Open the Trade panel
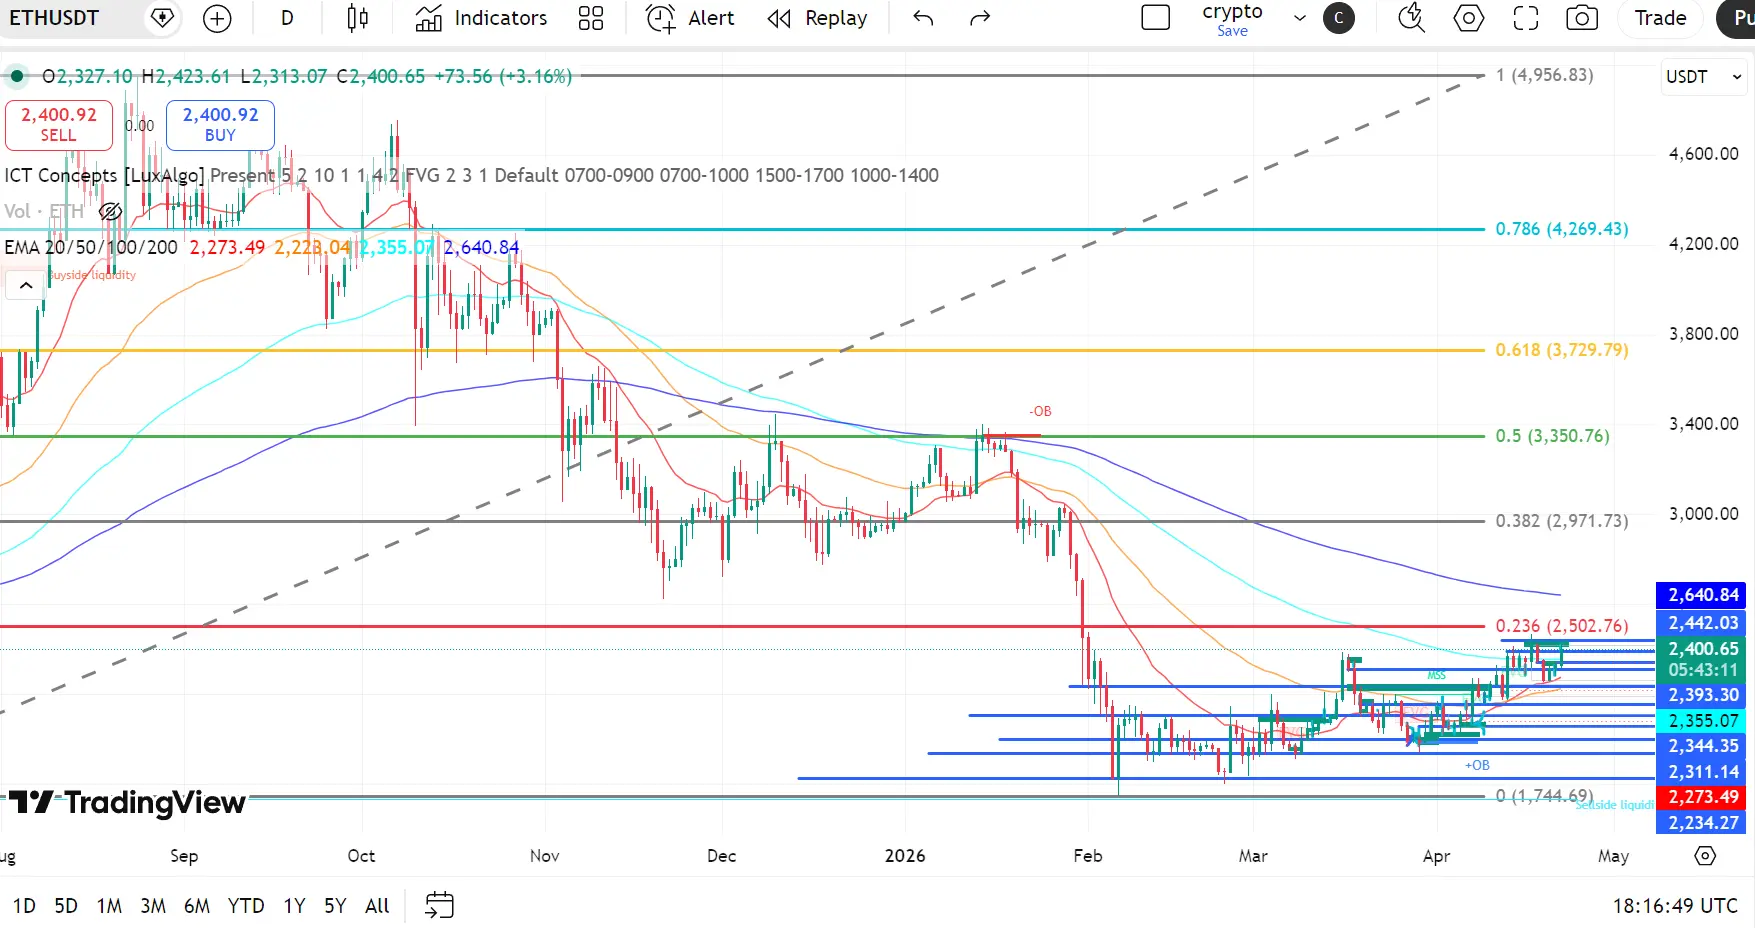The image size is (1755, 928). pos(1660,18)
